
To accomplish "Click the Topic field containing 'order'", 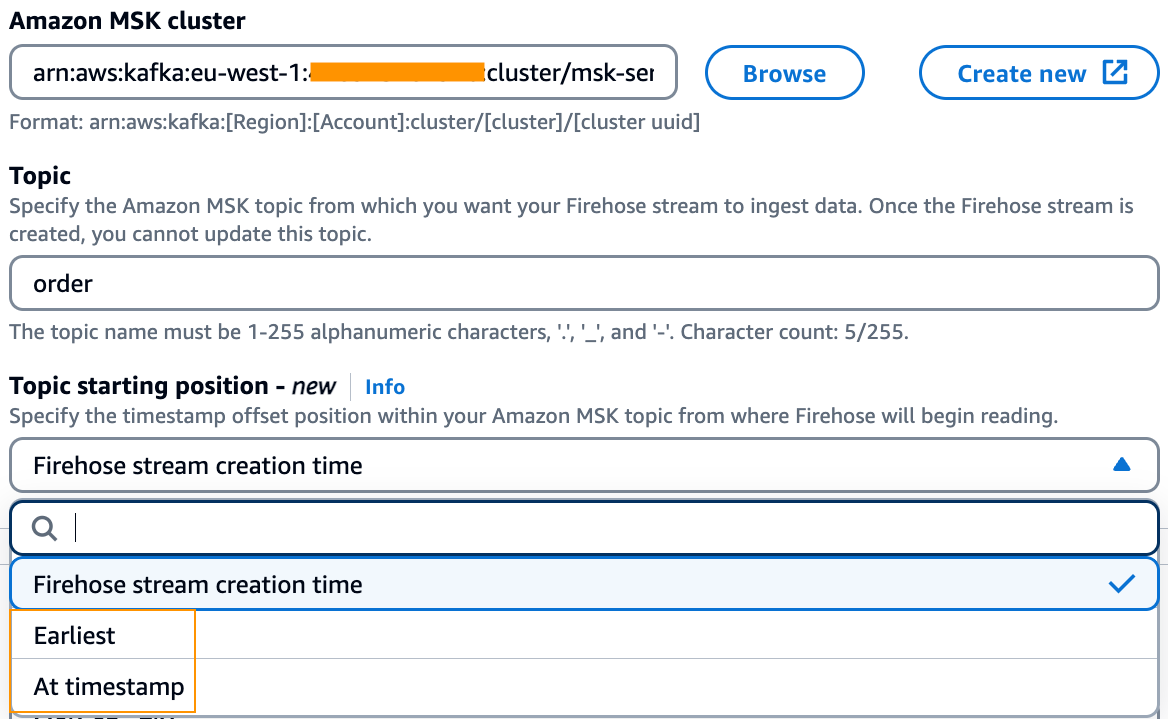I will (x=584, y=283).
